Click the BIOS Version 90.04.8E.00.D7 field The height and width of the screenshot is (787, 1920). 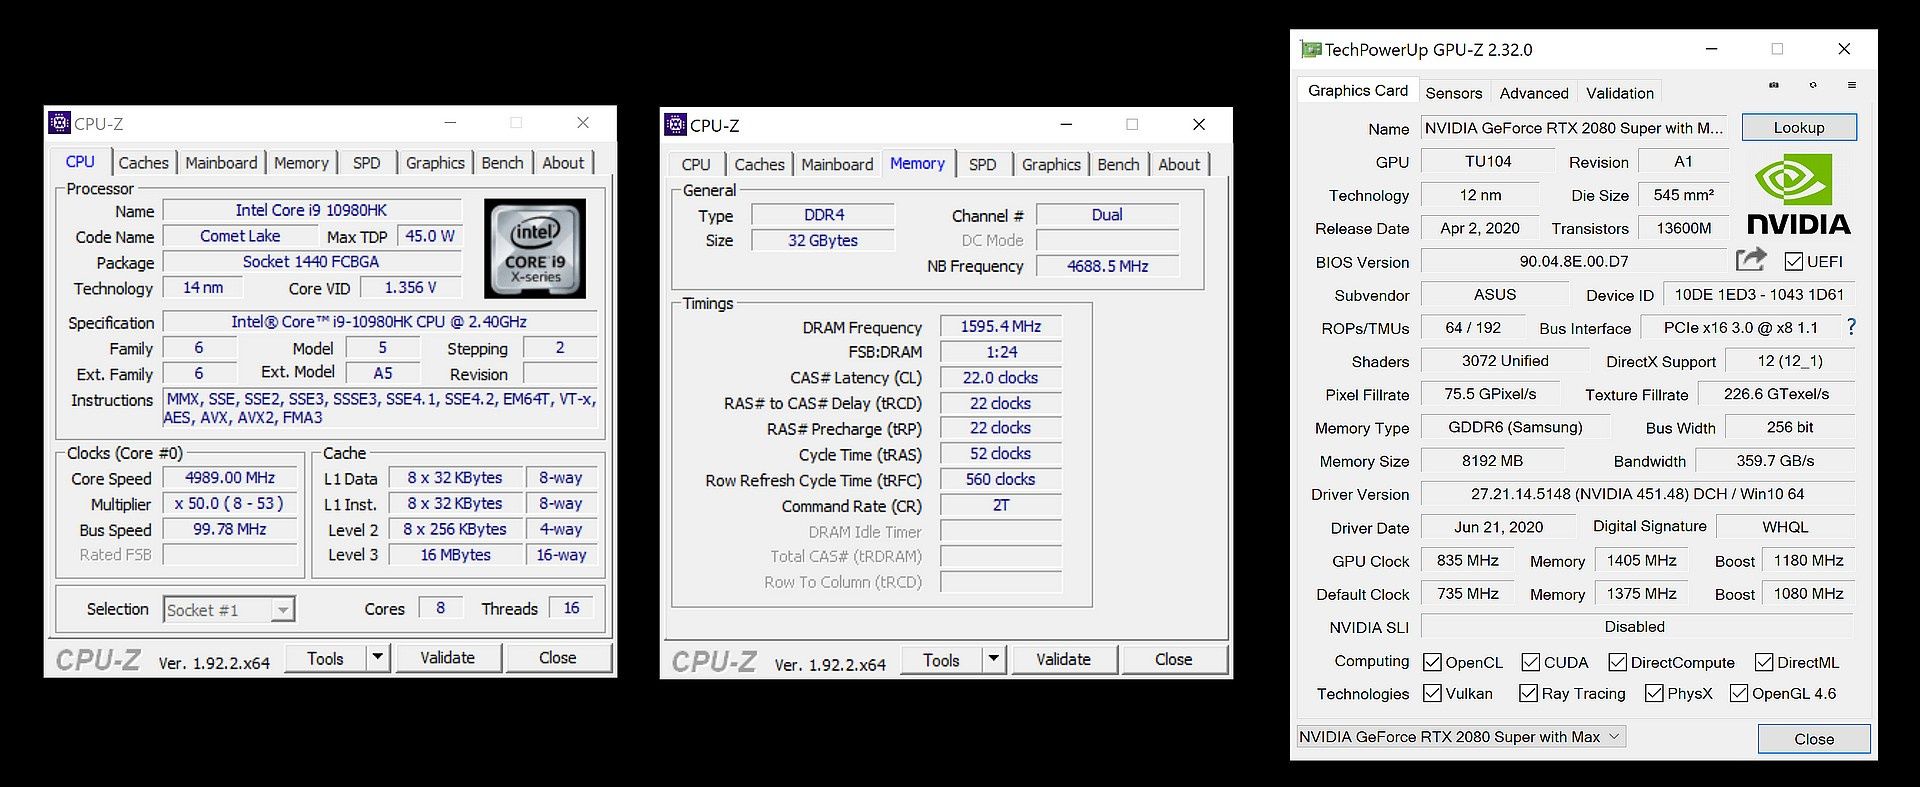coord(1574,261)
